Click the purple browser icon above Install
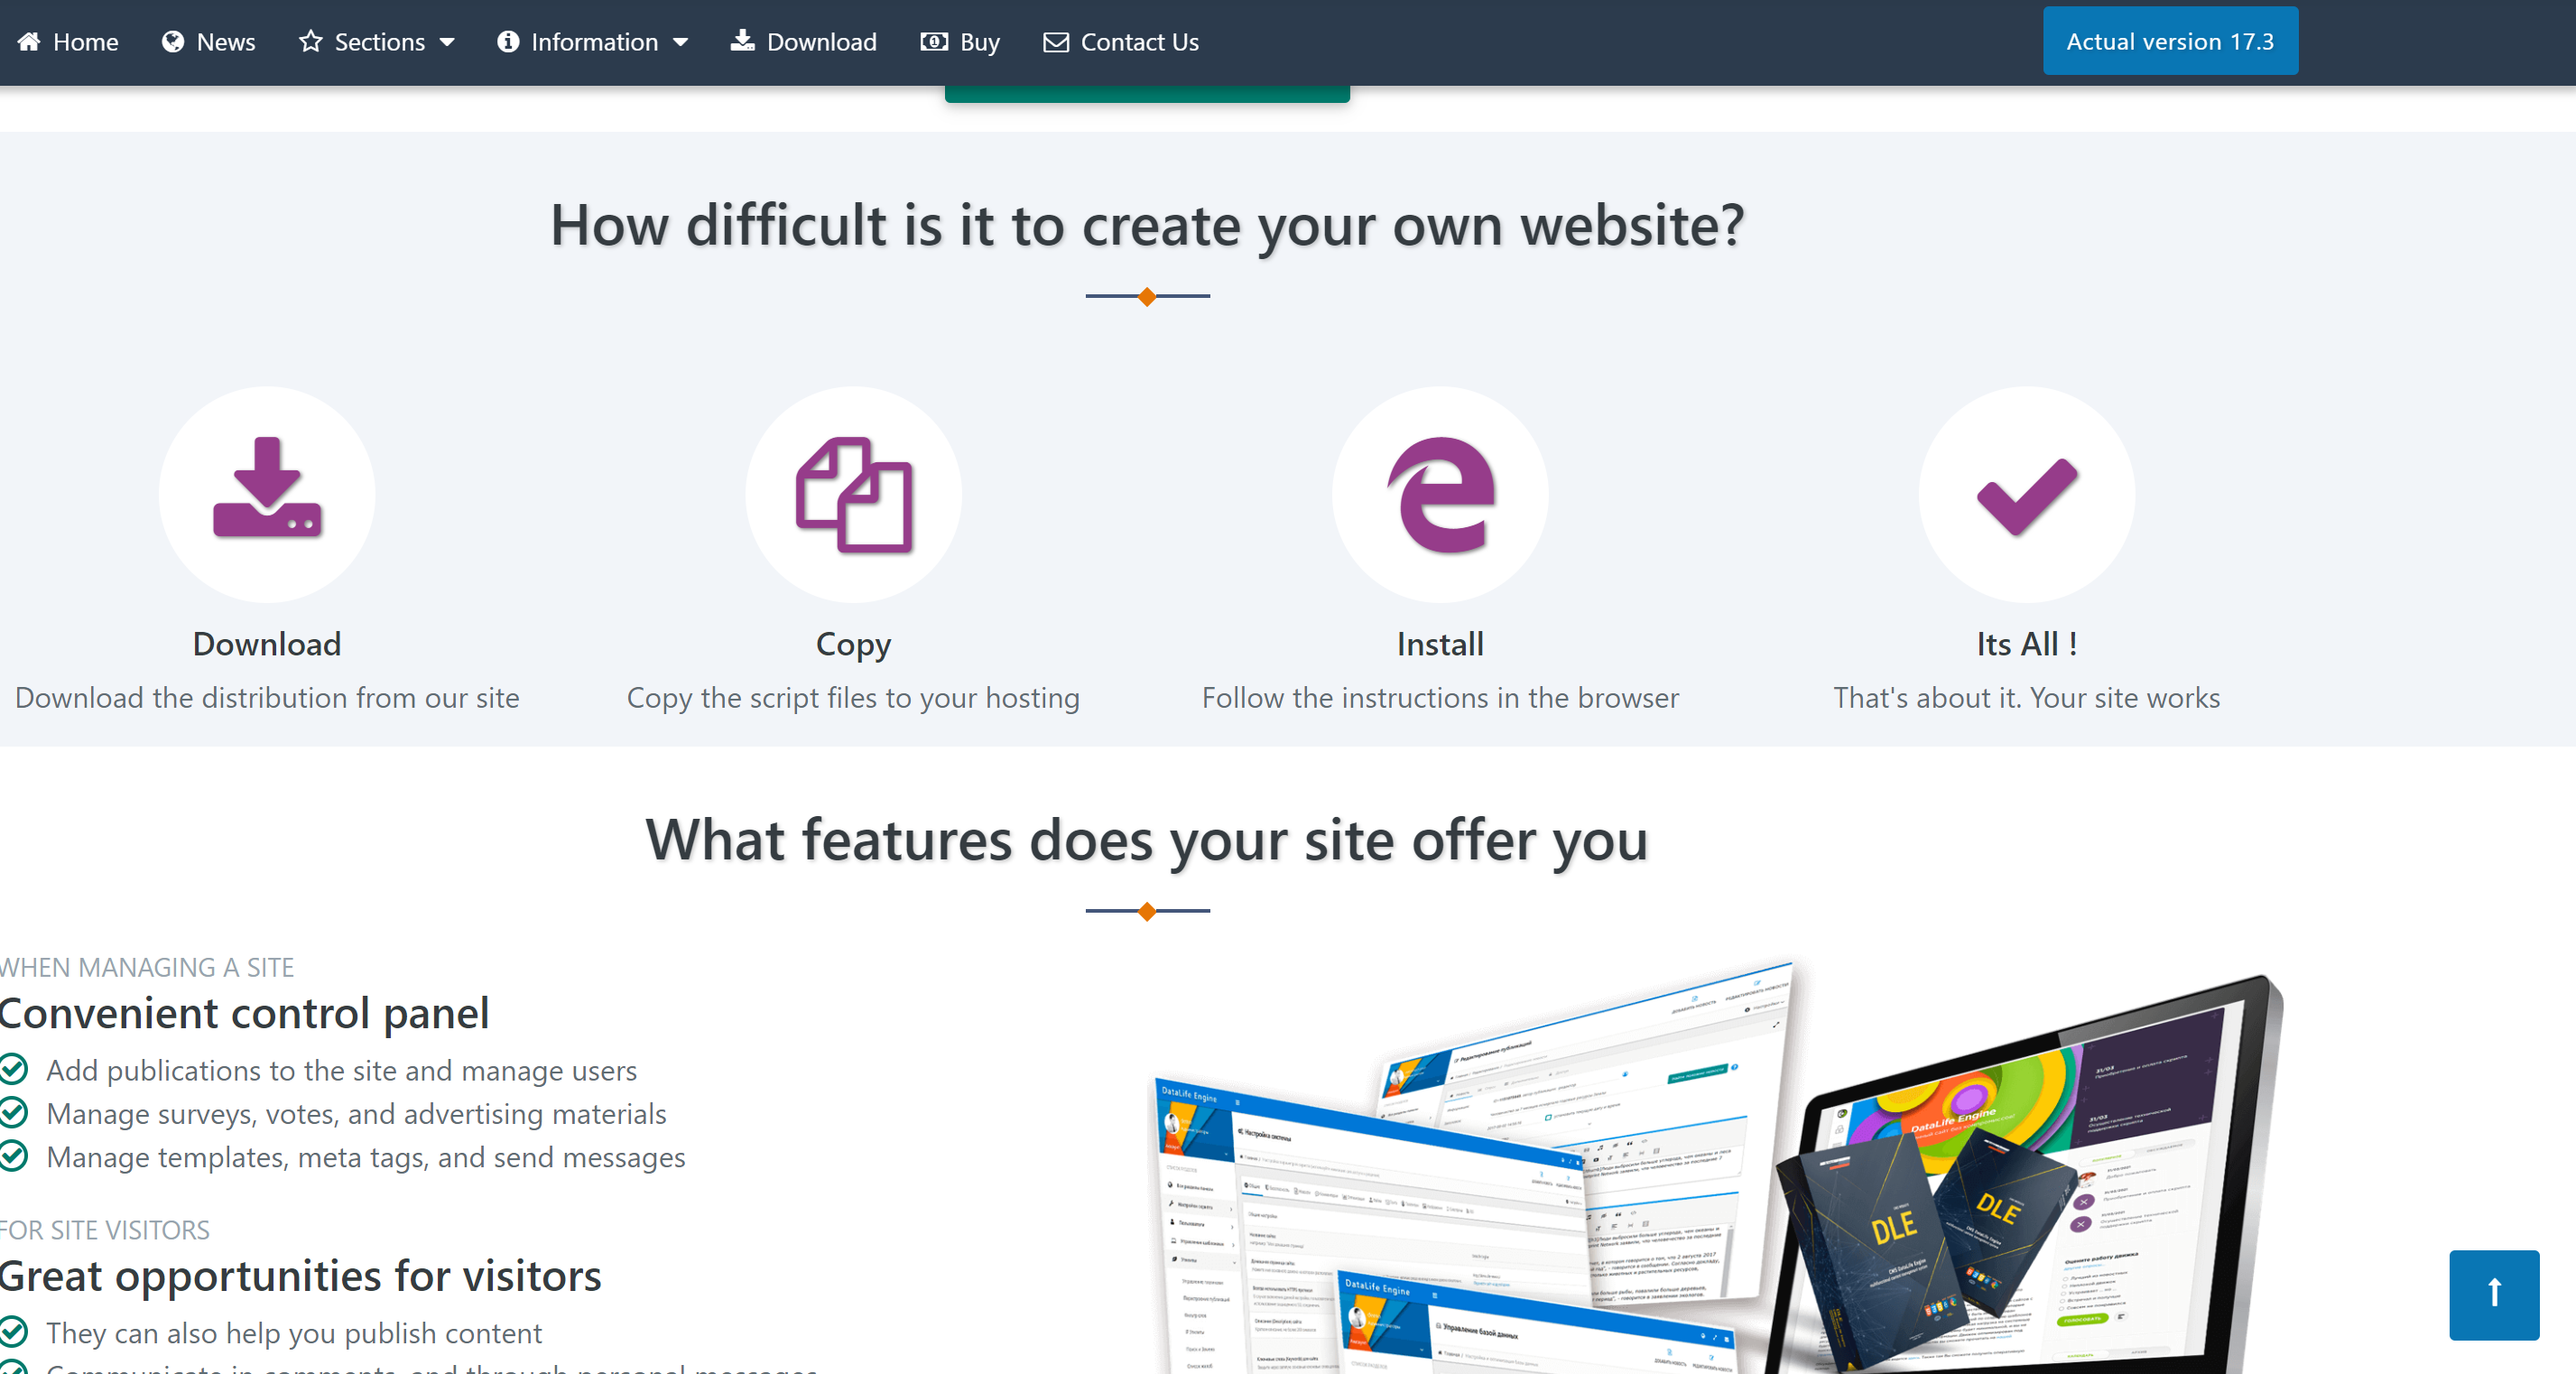Screen dimensions: 2576x1374 (1439, 494)
